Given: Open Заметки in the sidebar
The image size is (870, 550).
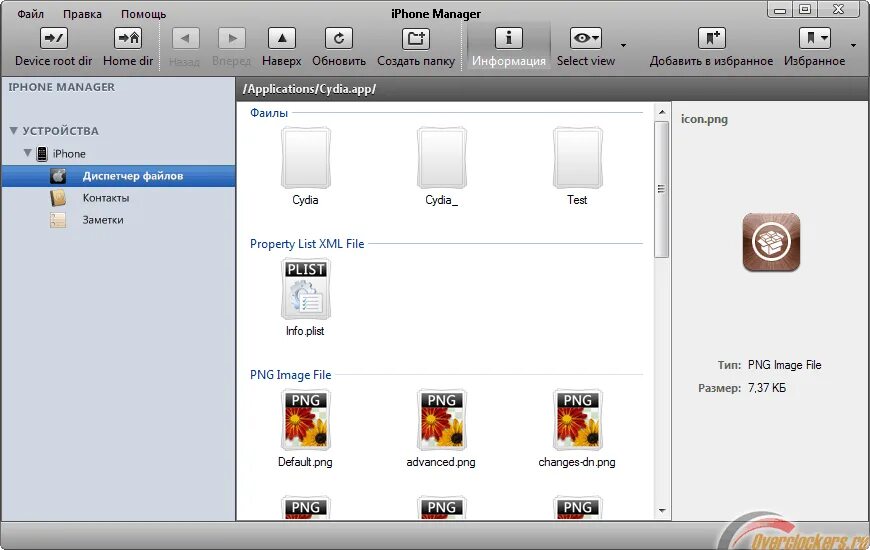Looking at the screenshot, I should click(103, 220).
